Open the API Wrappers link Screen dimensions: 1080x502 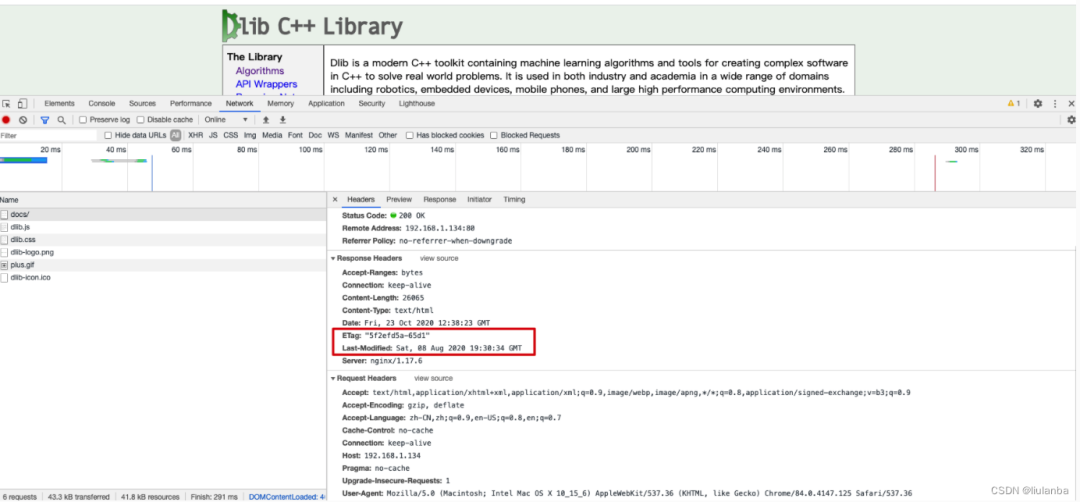point(267,84)
